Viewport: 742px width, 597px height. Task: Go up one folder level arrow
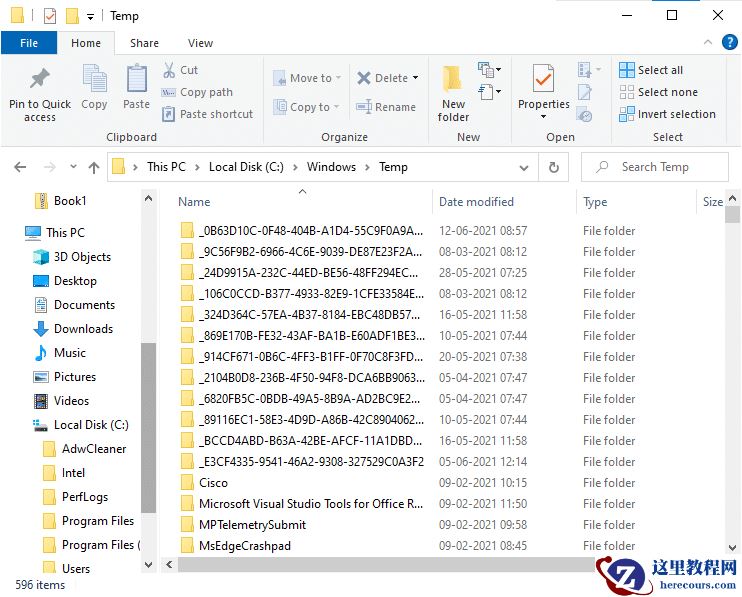(94, 167)
